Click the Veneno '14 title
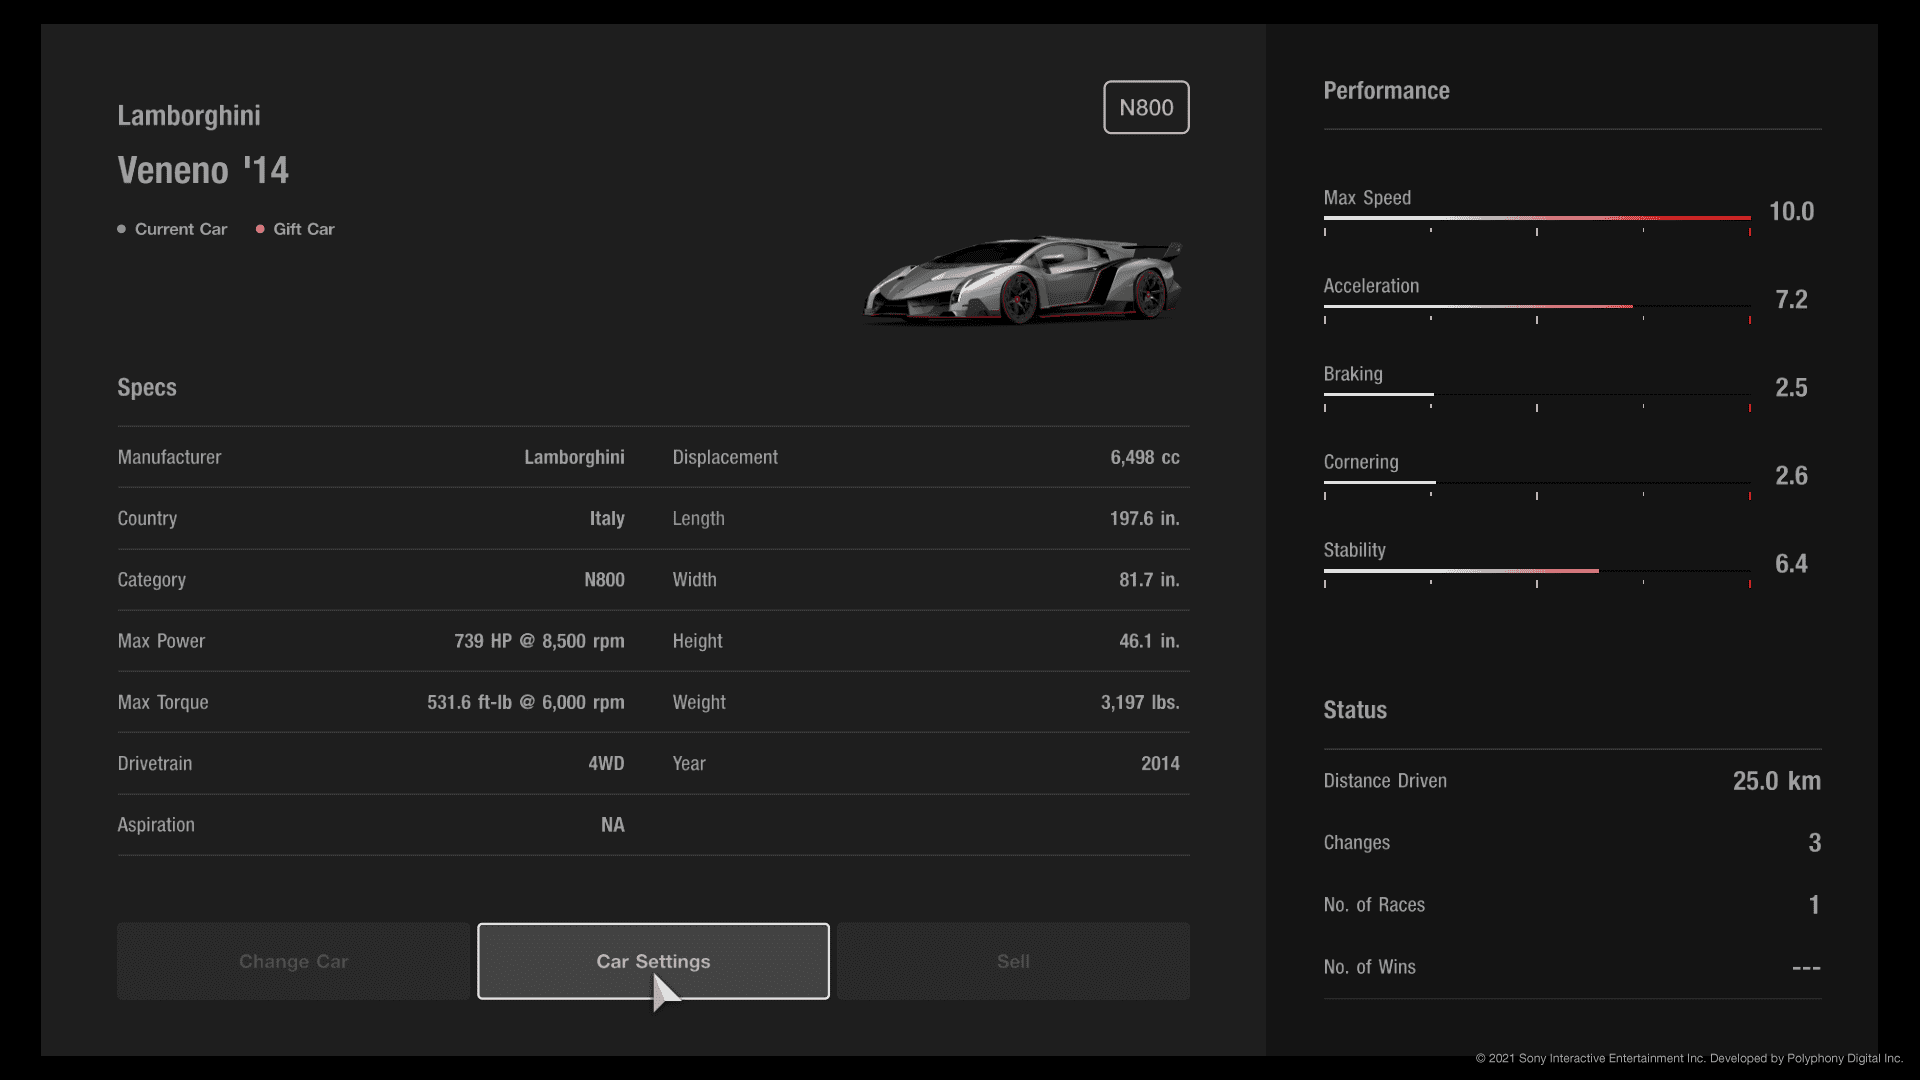1920x1080 pixels. (x=203, y=170)
